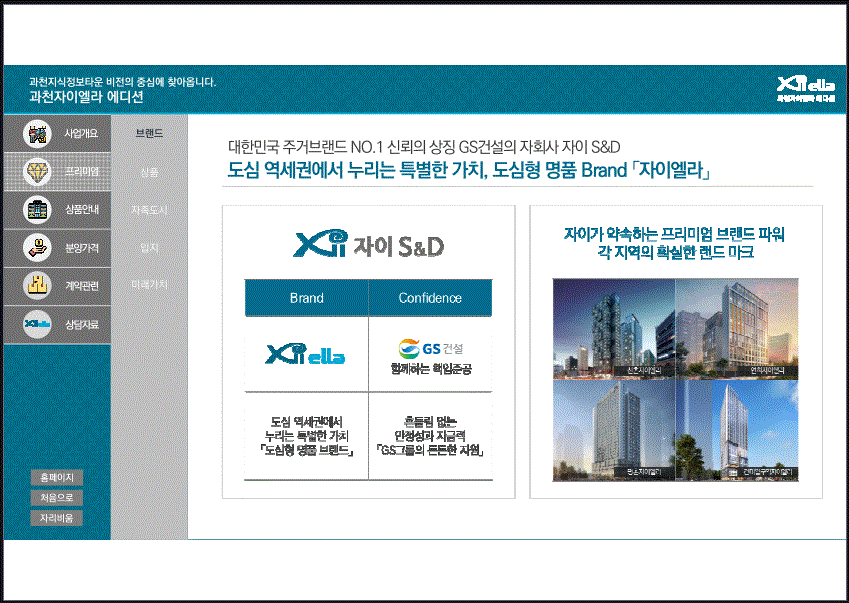
Task: Click the Xi ella logo in the header
Action: click(806, 88)
